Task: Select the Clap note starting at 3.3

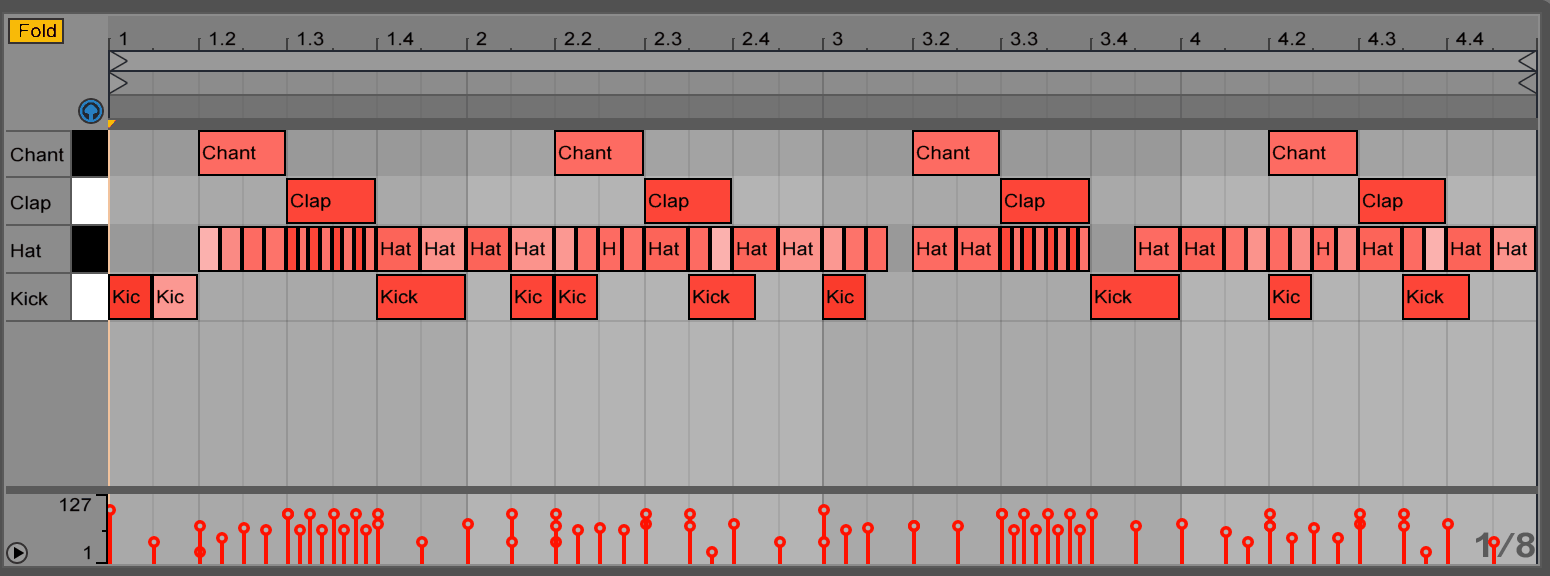Action: 1045,201
